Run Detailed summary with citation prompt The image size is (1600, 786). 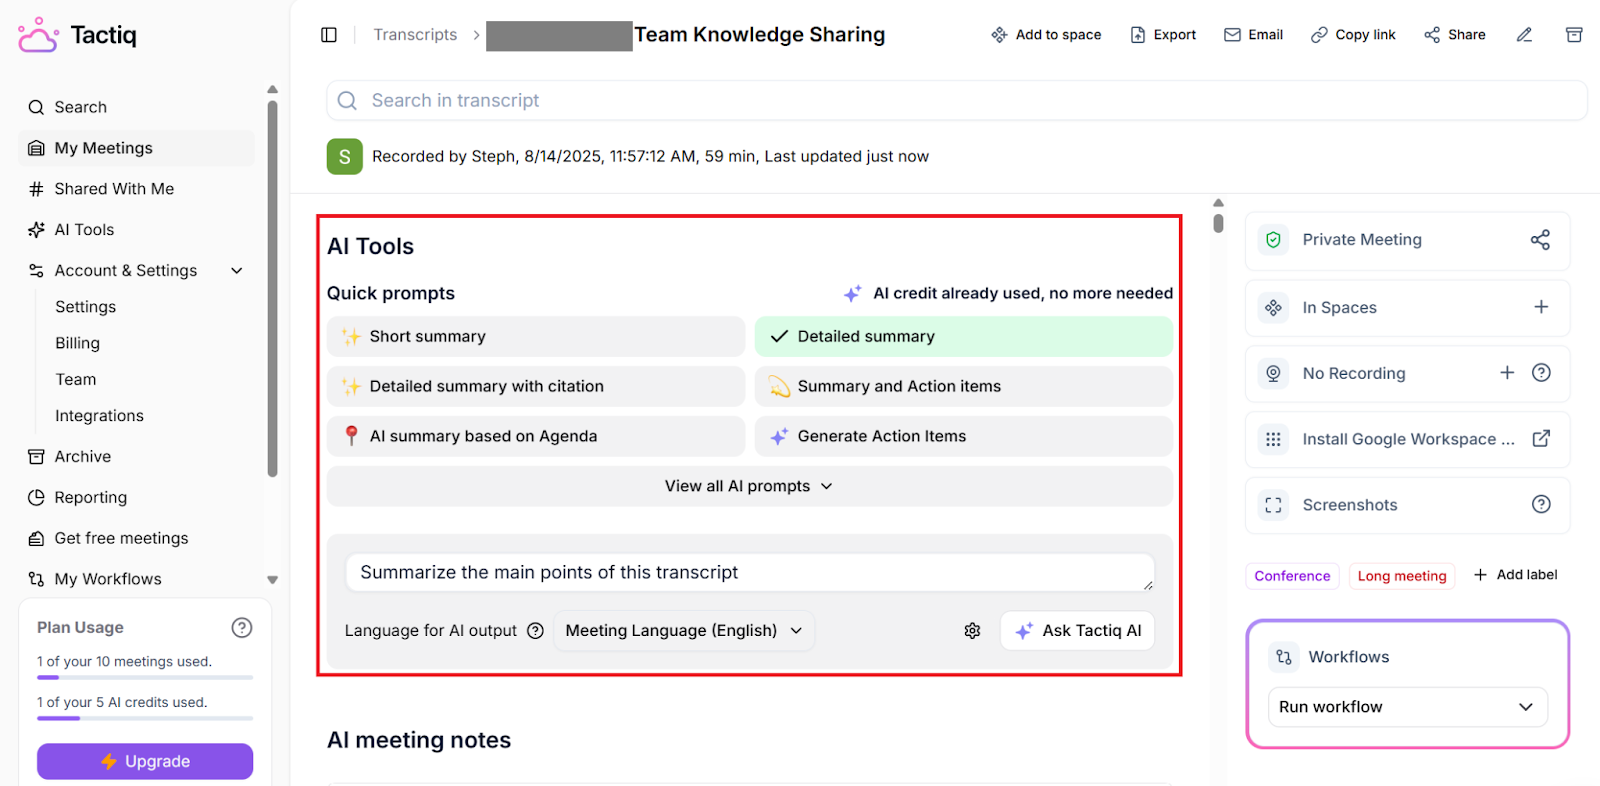click(x=536, y=387)
